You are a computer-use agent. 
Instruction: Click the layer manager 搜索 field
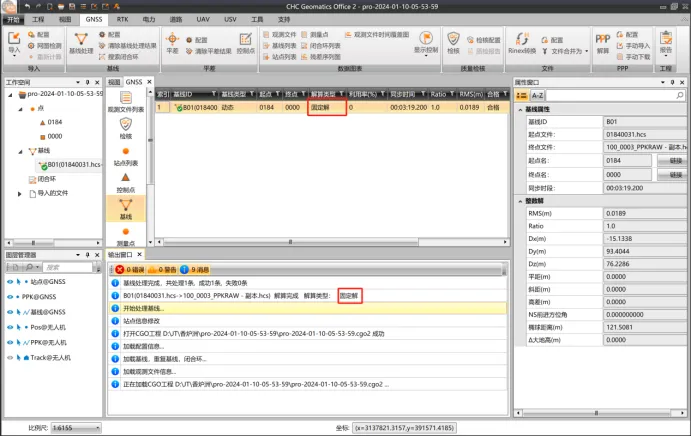tap(68, 267)
